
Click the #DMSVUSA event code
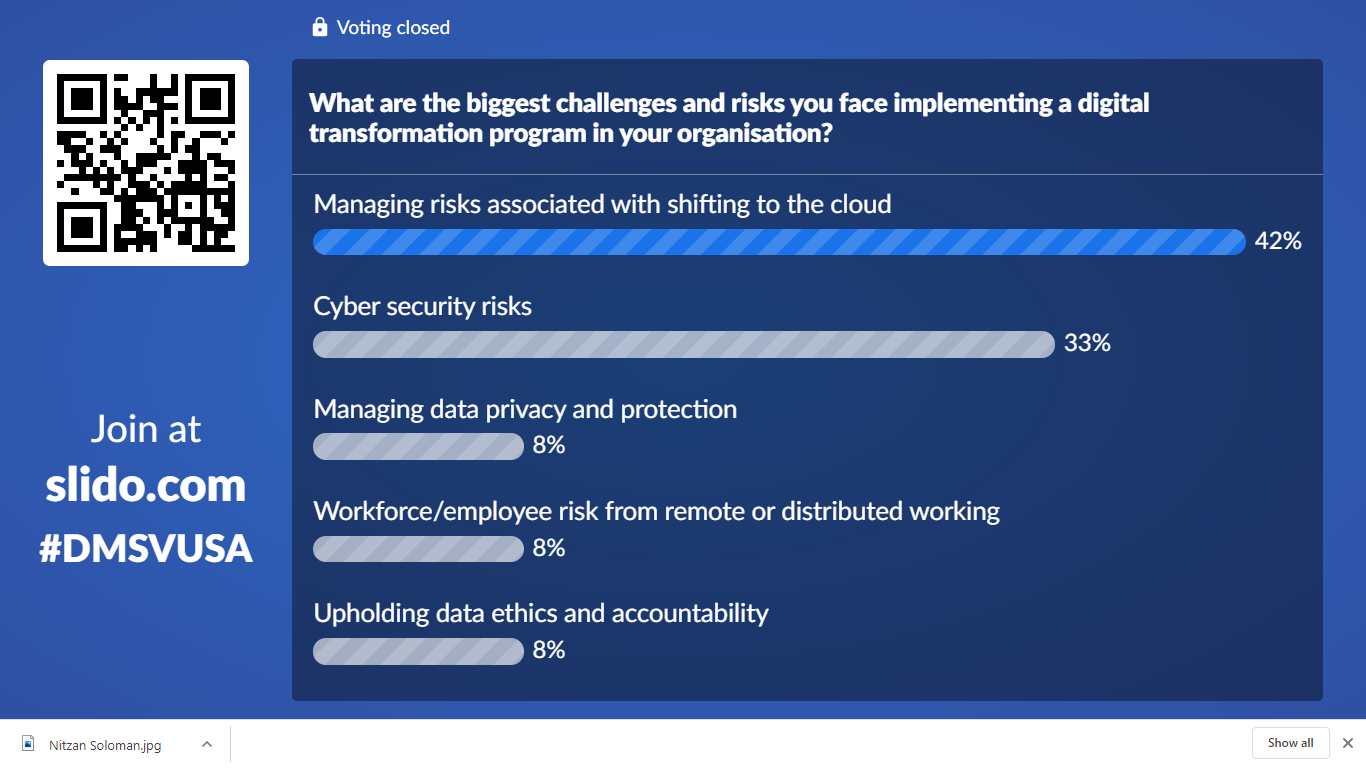point(146,548)
